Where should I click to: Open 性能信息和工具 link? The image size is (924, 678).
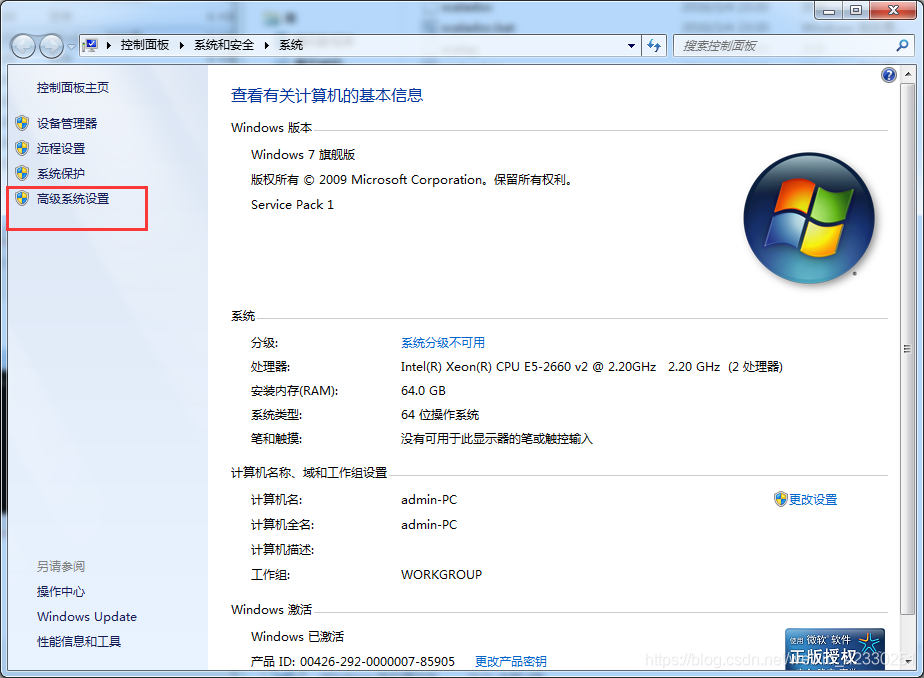tap(79, 641)
